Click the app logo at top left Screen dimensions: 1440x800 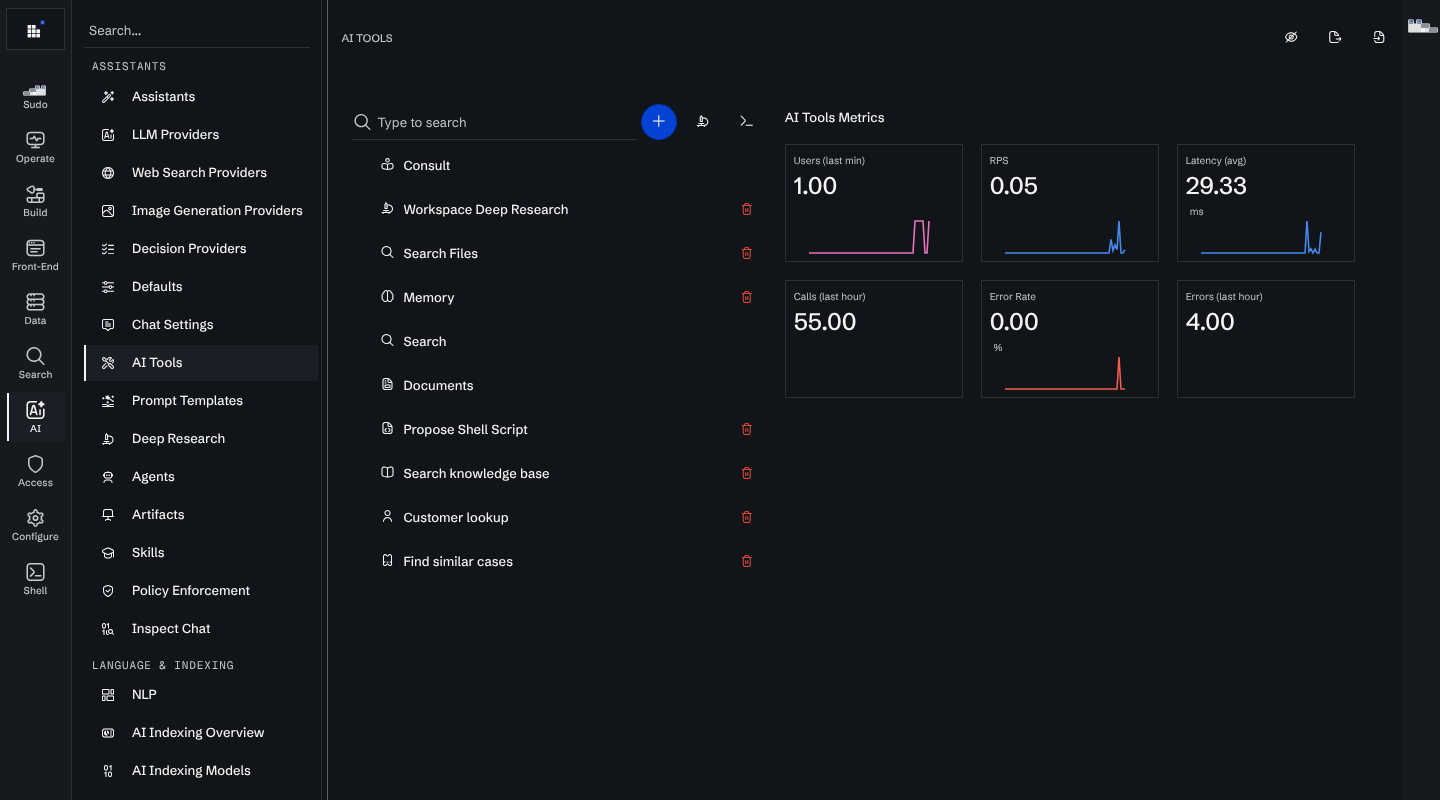click(x=35, y=30)
